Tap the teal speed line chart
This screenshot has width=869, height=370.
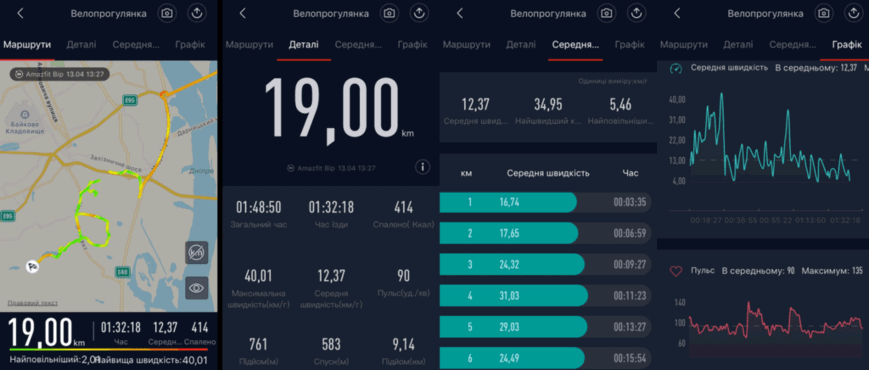[769, 137]
